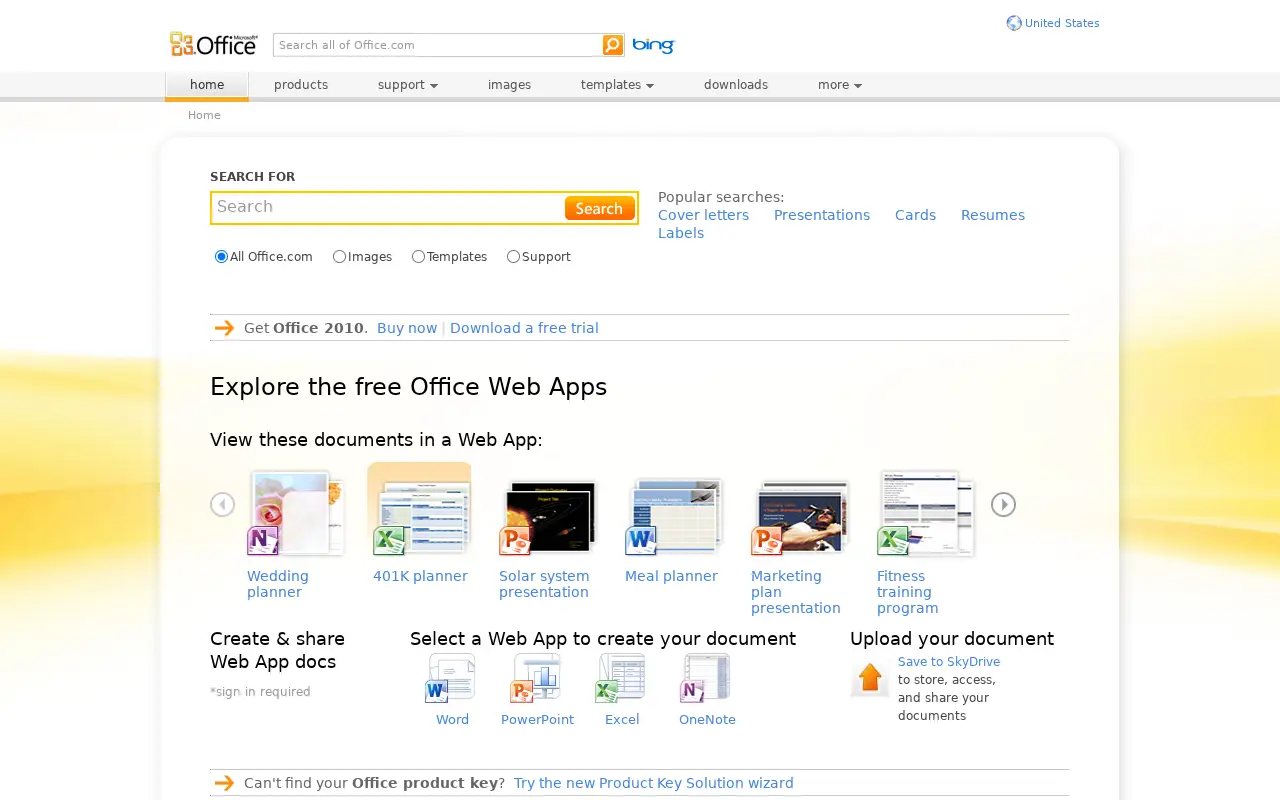This screenshot has width=1280, height=800.
Task: Select the Images radio button
Action: coord(339,257)
